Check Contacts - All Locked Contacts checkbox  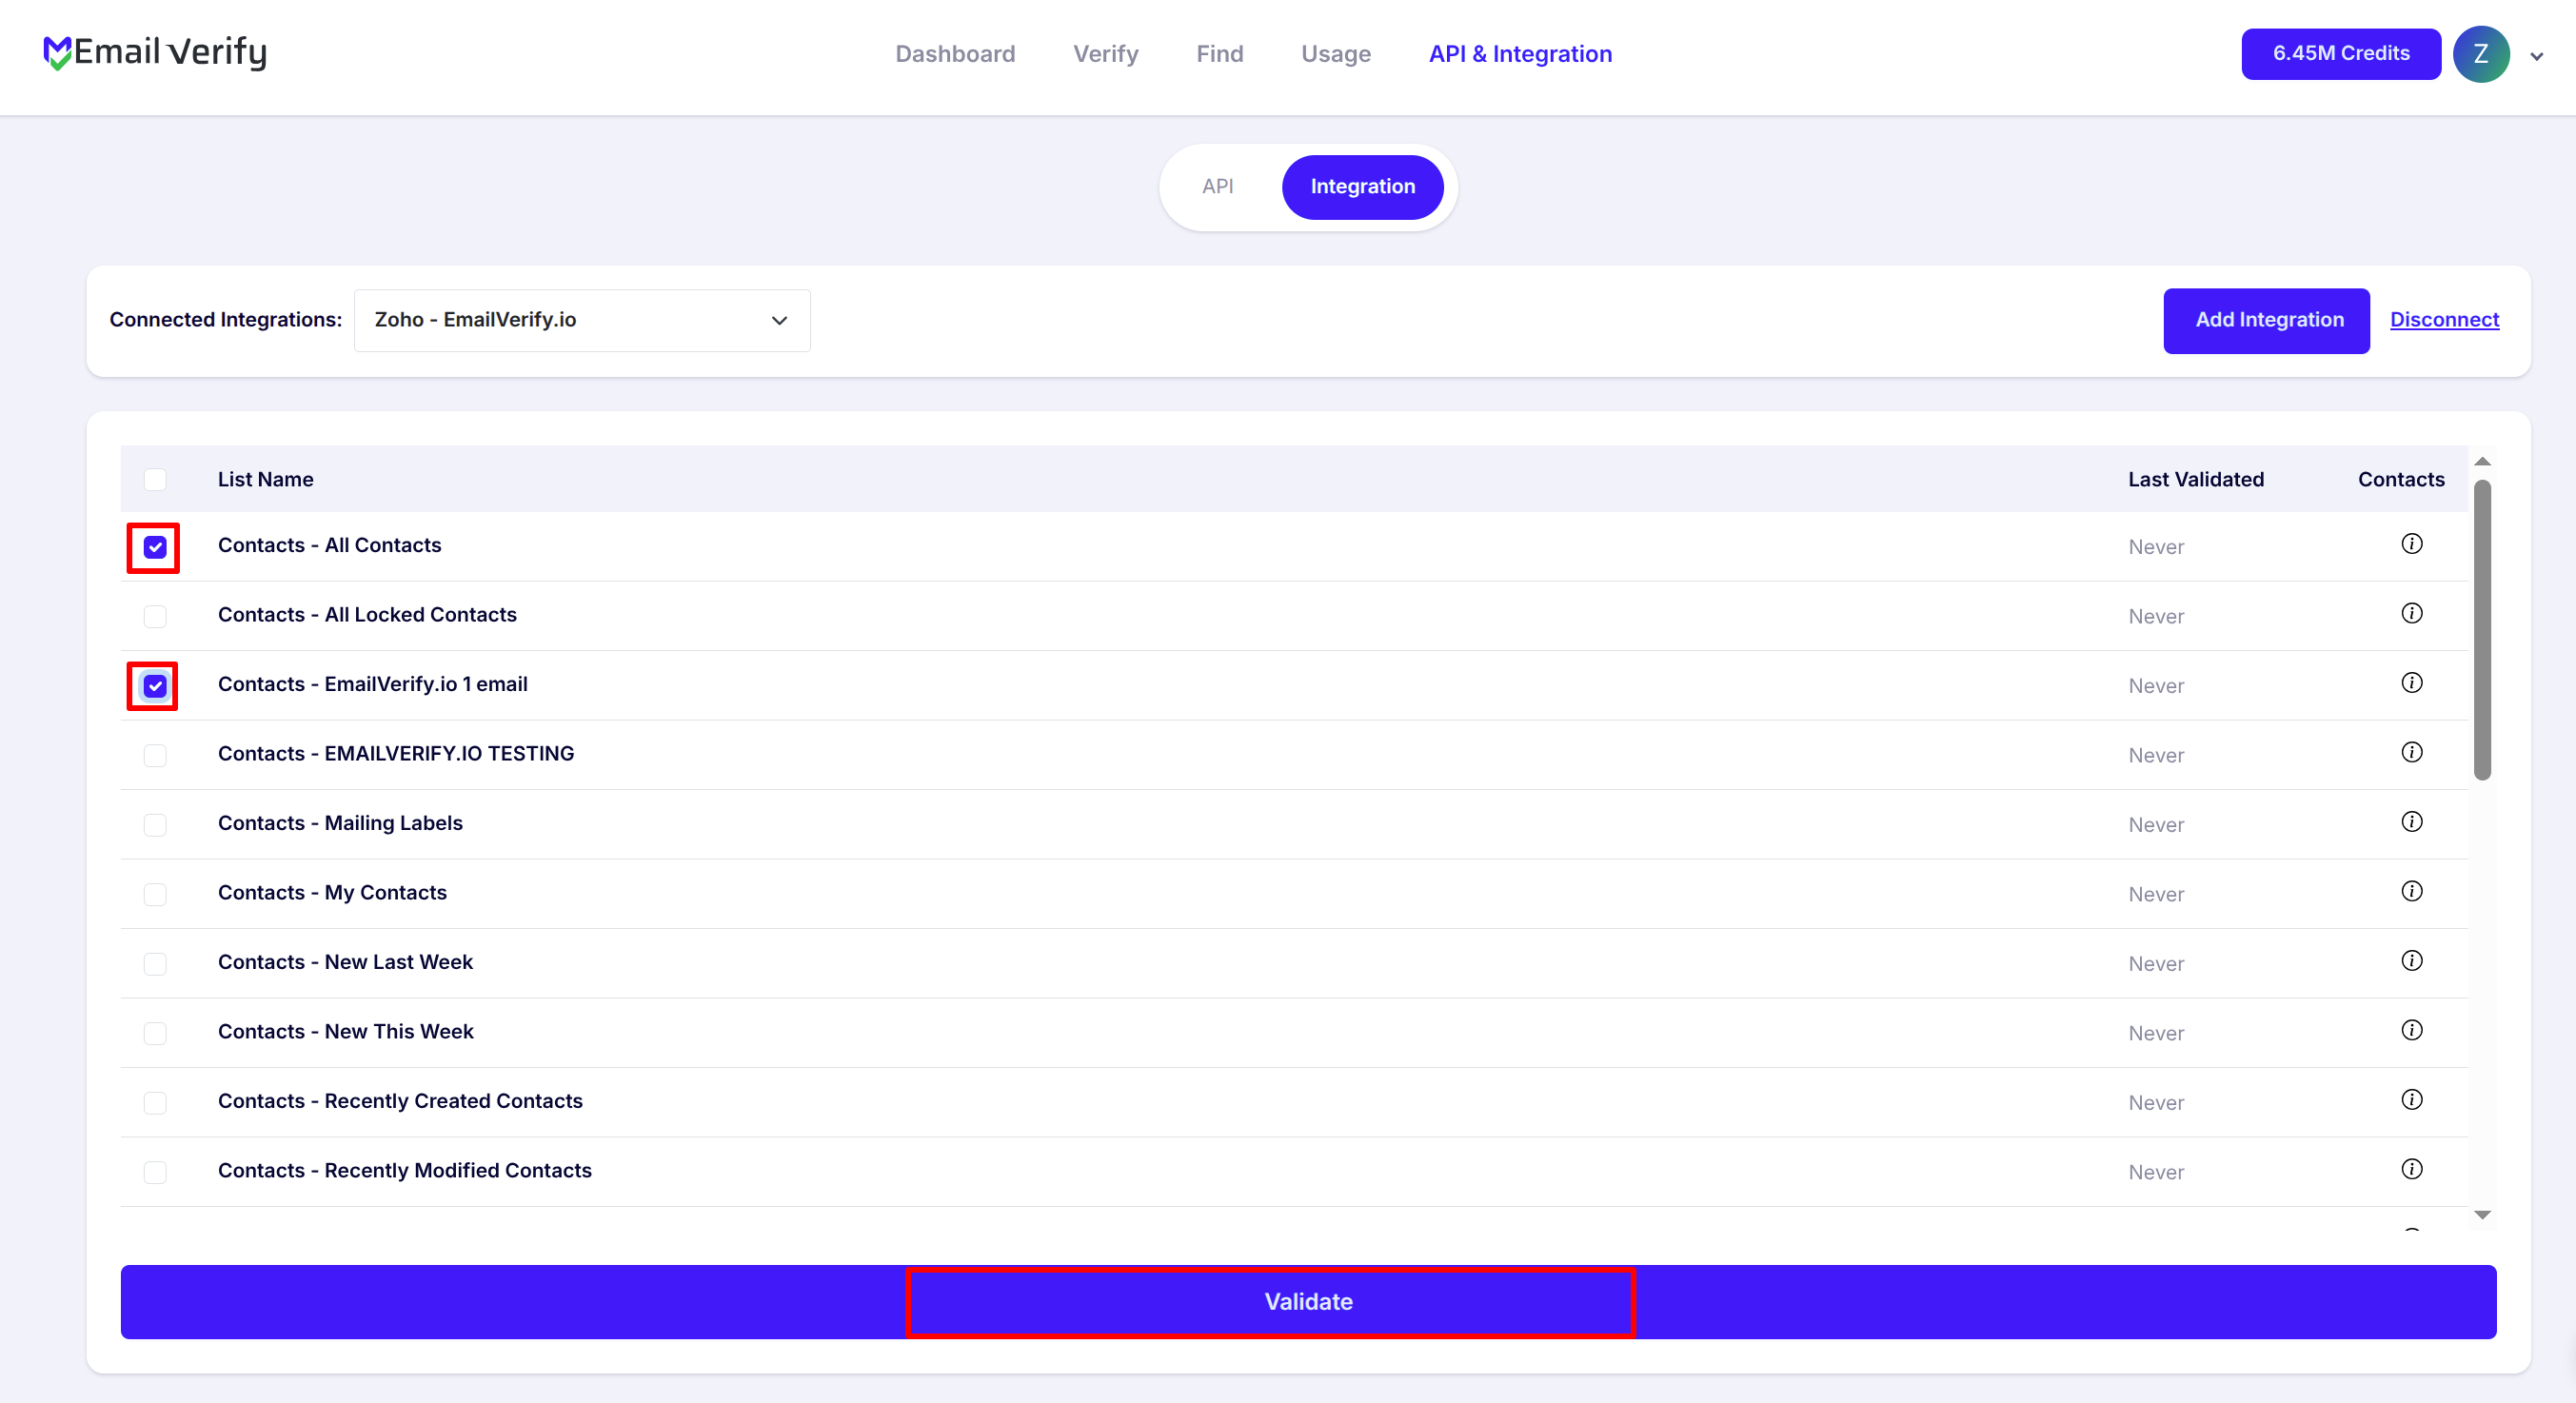coord(155,616)
